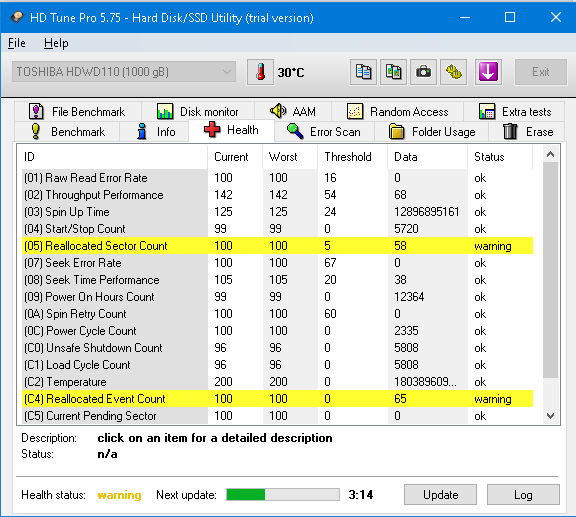Viewport: 576px width, 517px height.
Task: Open the Folder Usage tab
Action: [x=432, y=132]
